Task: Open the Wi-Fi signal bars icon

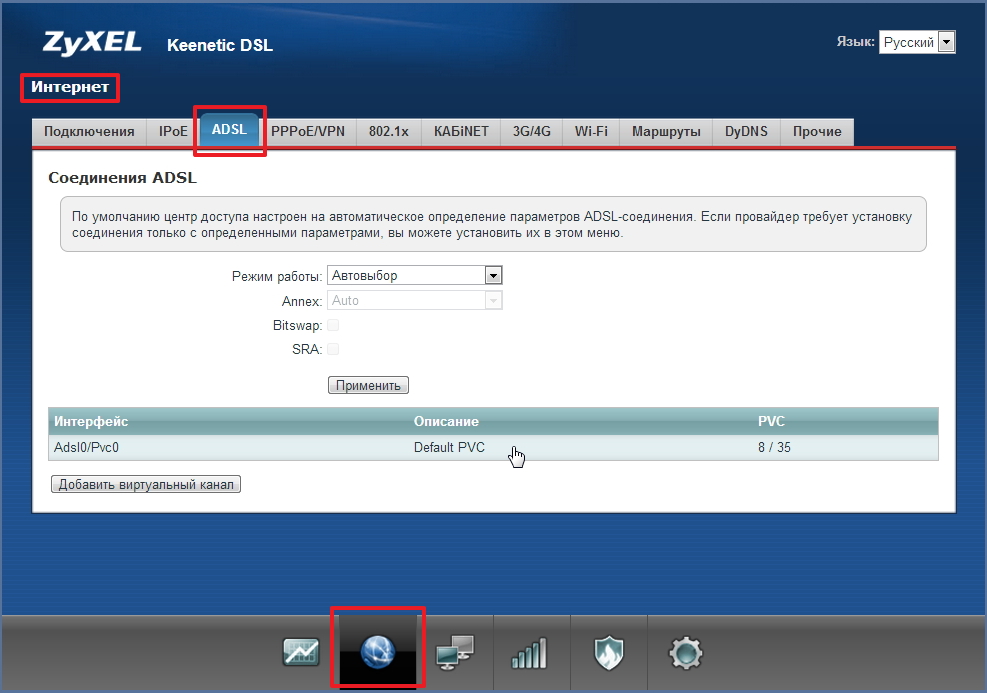Action: pos(530,652)
